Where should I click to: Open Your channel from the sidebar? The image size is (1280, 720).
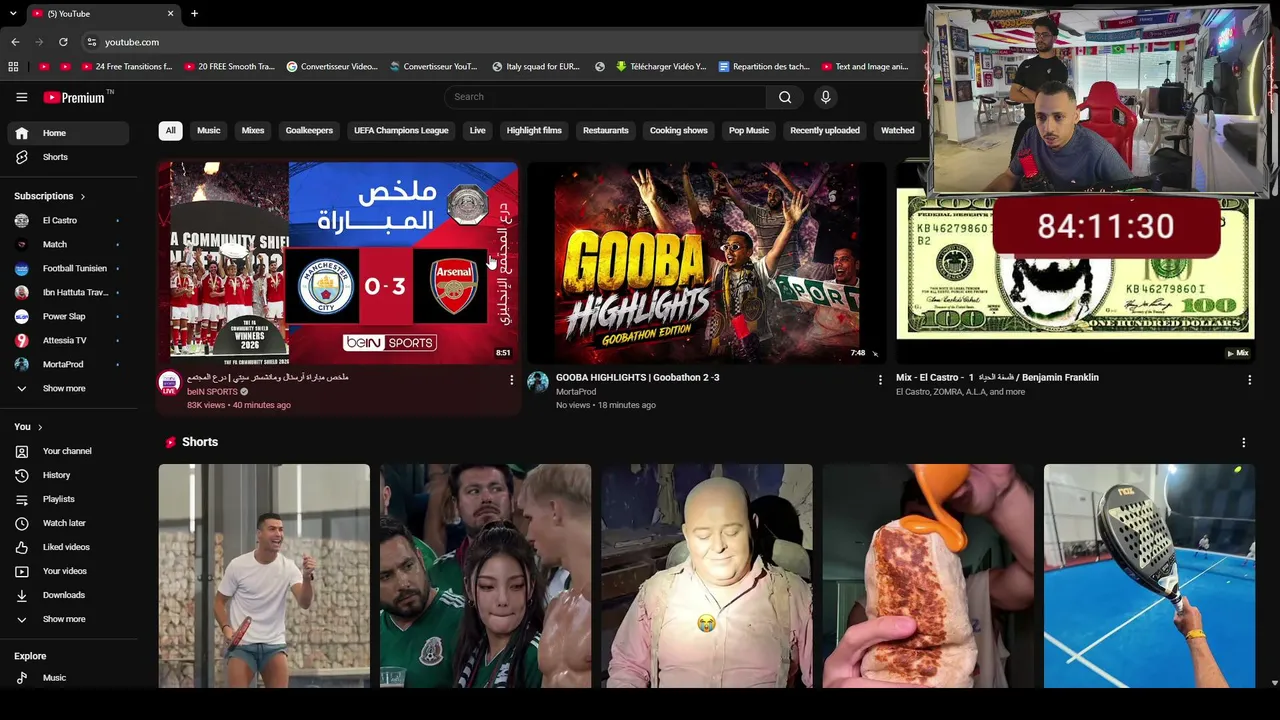pyautogui.click(x=68, y=451)
